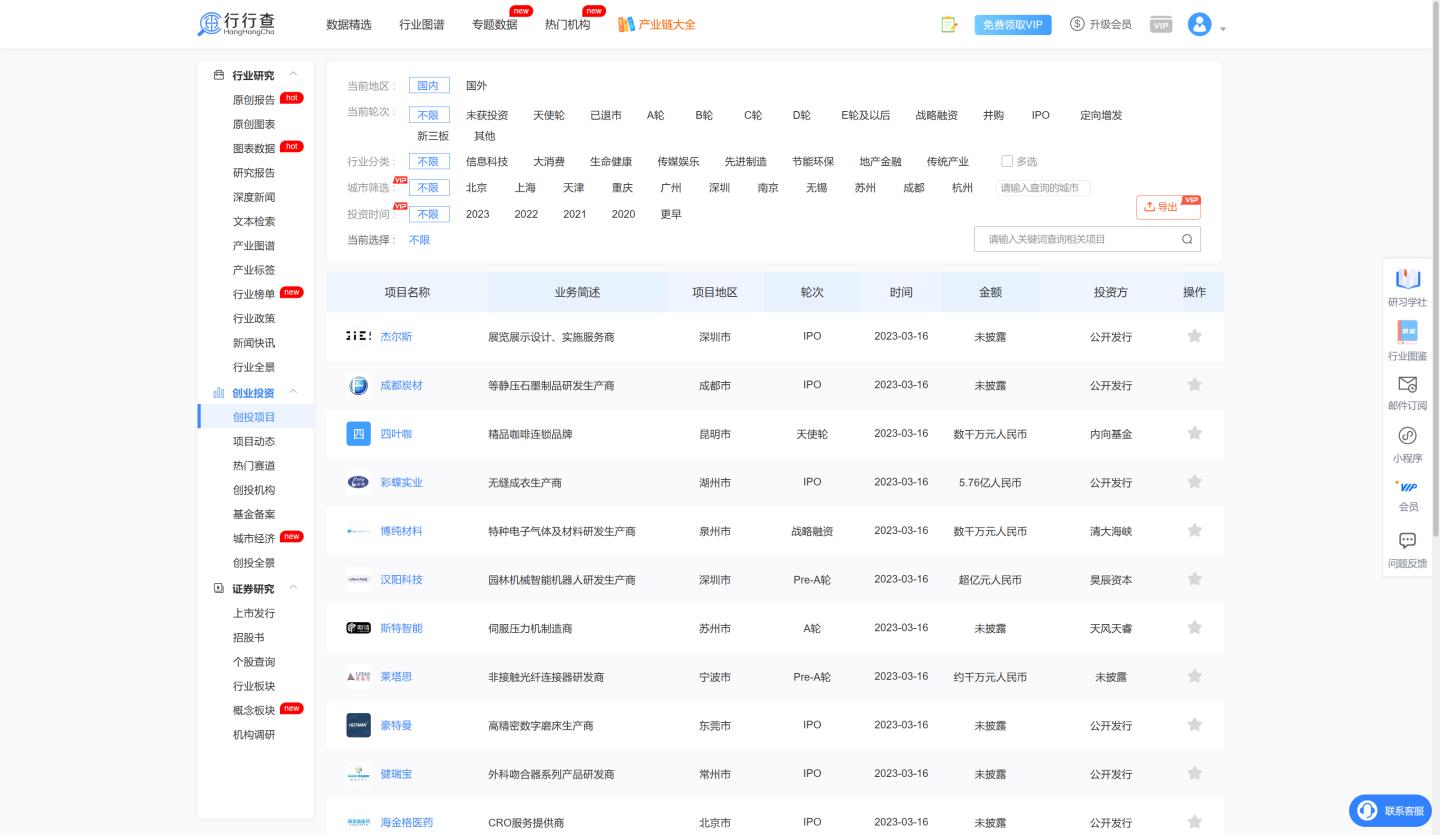Favorite 四叶咖 using its star toggle
The width and height of the screenshot is (1440, 835).
tap(1194, 433)
